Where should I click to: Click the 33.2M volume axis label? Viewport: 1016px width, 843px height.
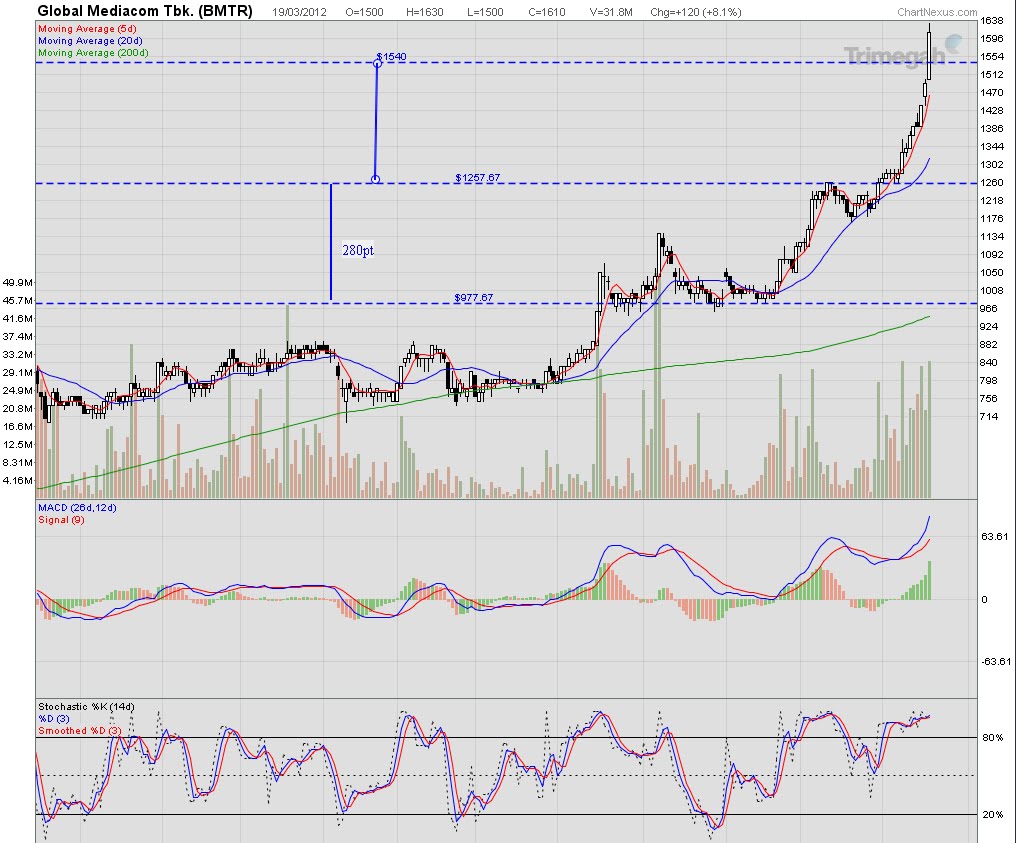[17, 354]
